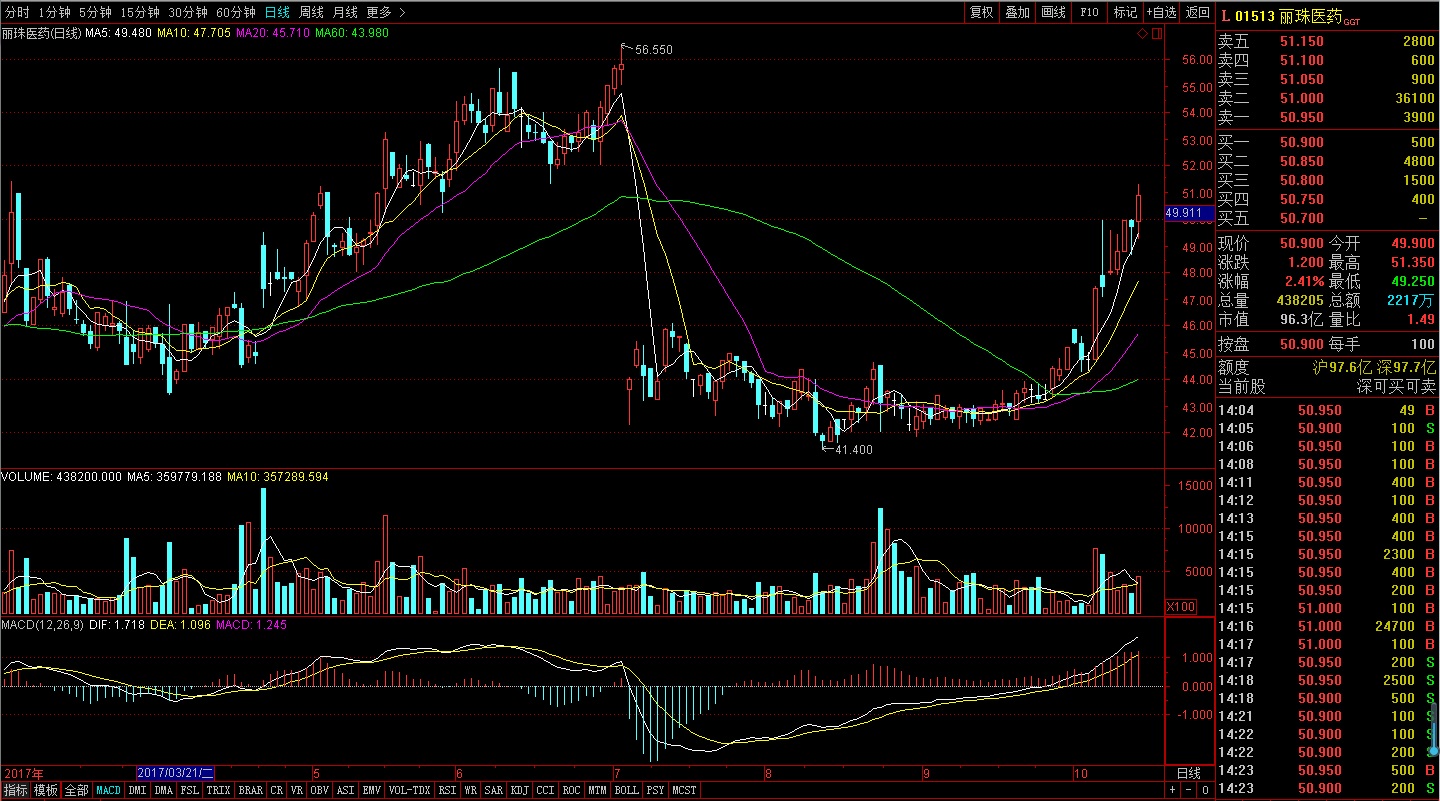Viewport: 1440px width, 801px height.
Task: Open the 画线 drawing tools
Action: pos(1053,12)
